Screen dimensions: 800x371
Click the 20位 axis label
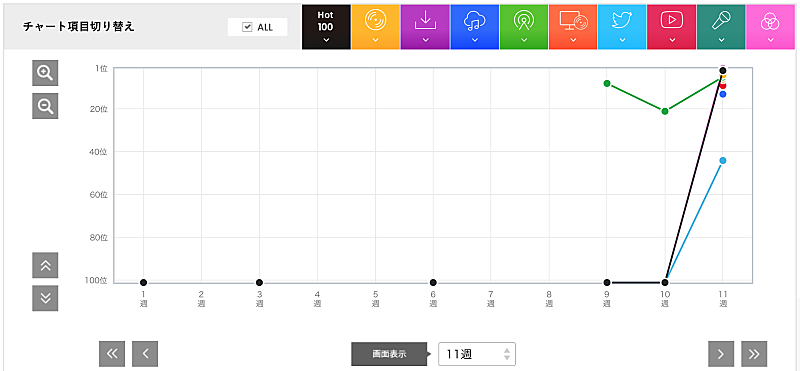(x=99, y=109)
